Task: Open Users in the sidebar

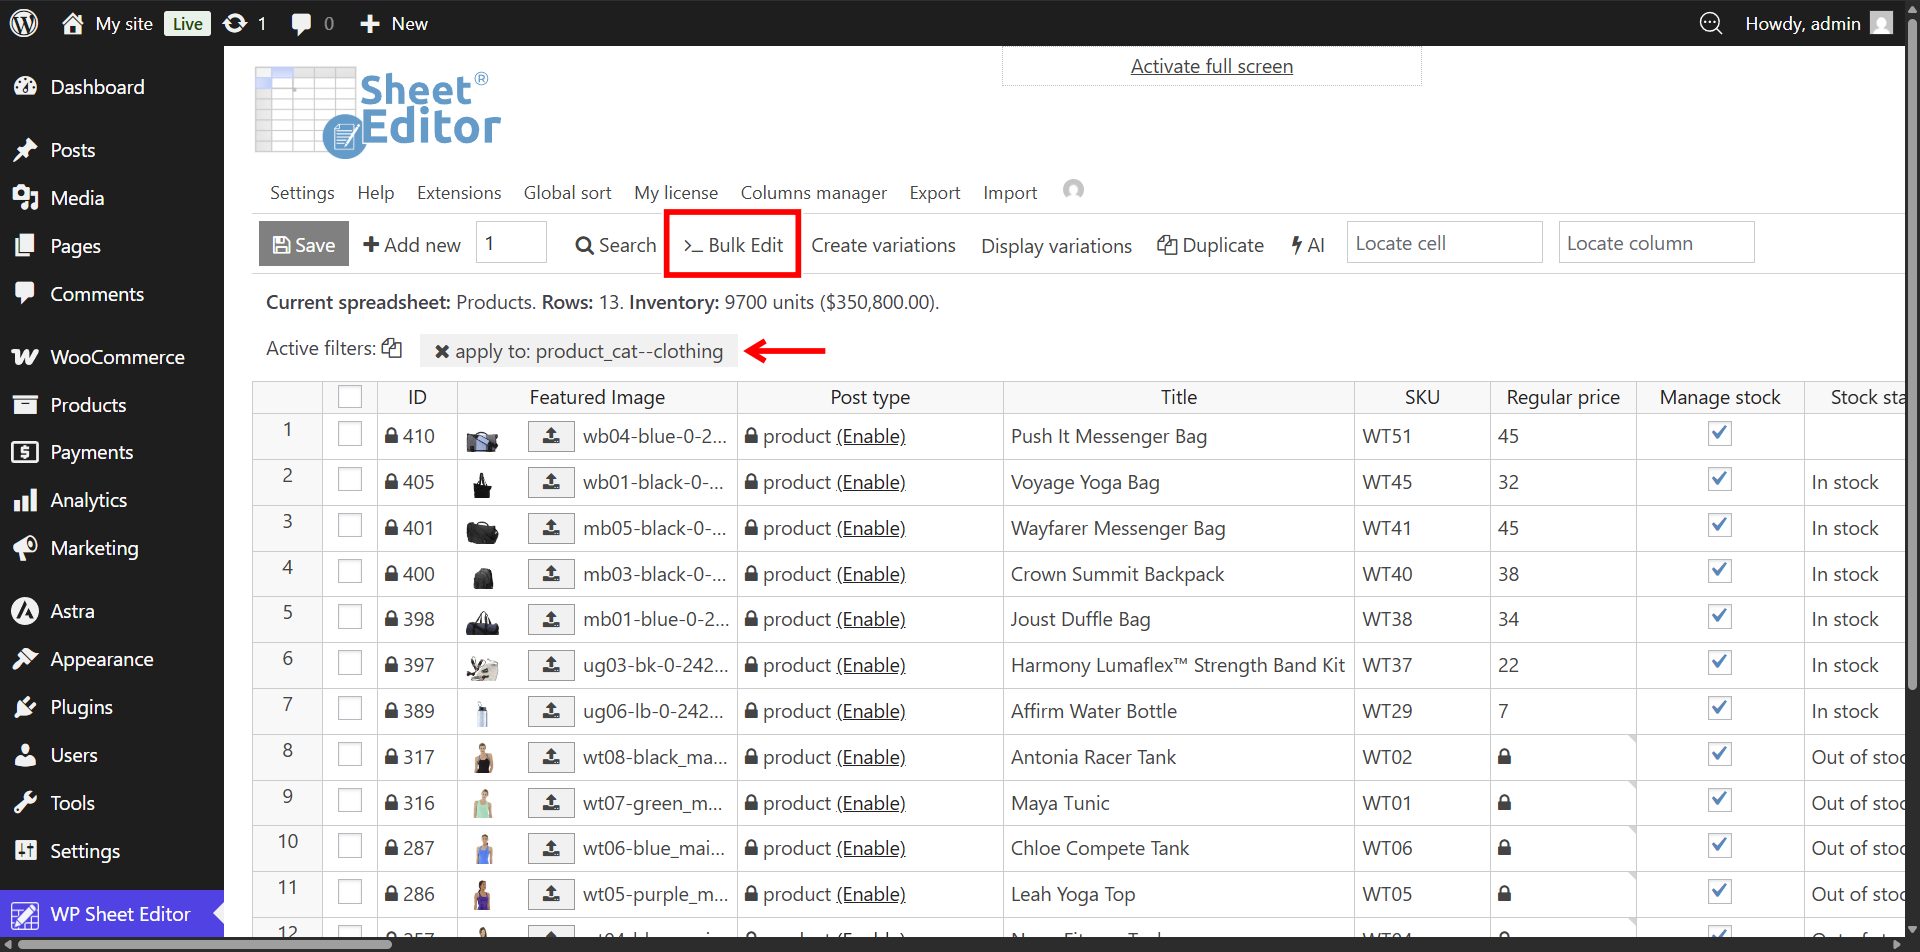Action: click(x=74, y=755)
